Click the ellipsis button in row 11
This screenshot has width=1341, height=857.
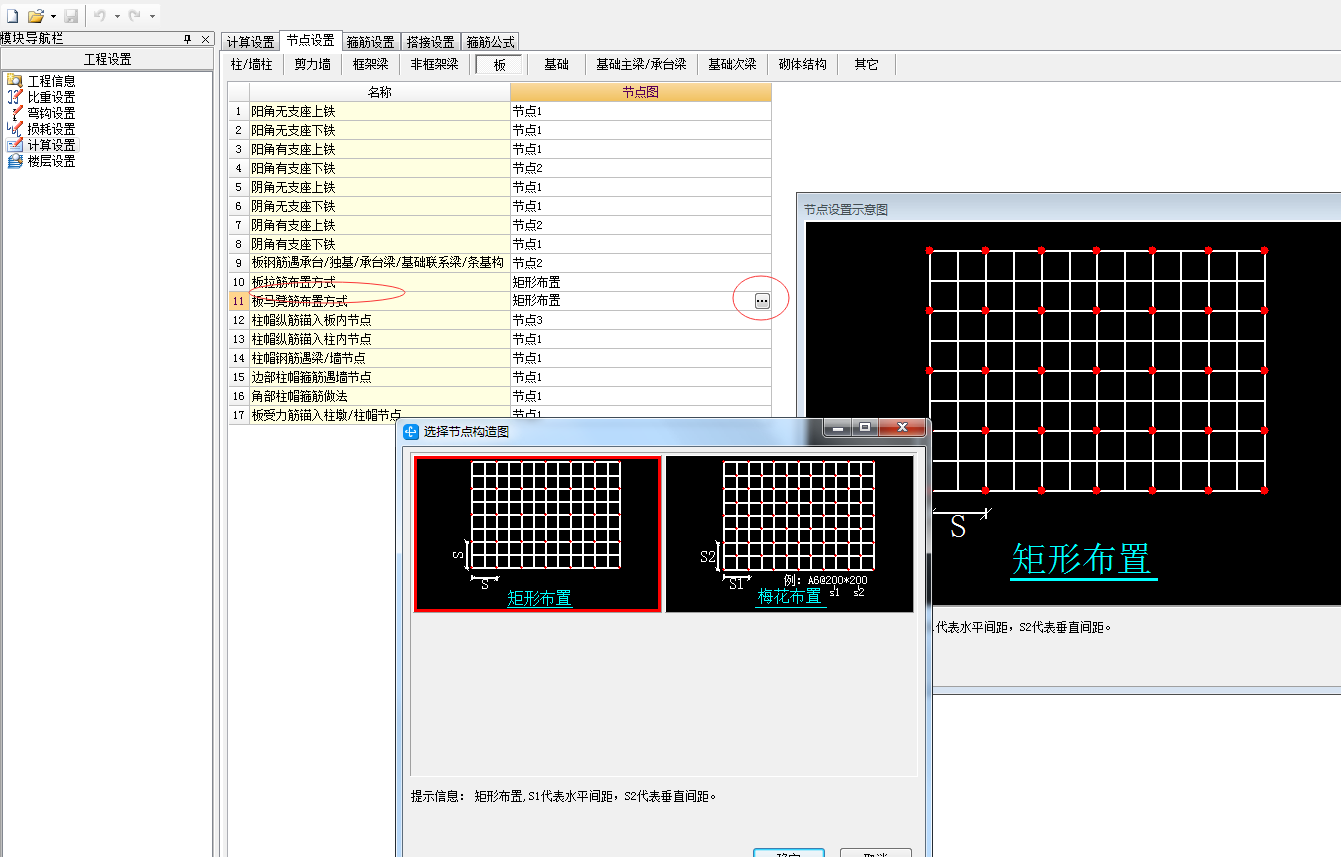point(762,301)
